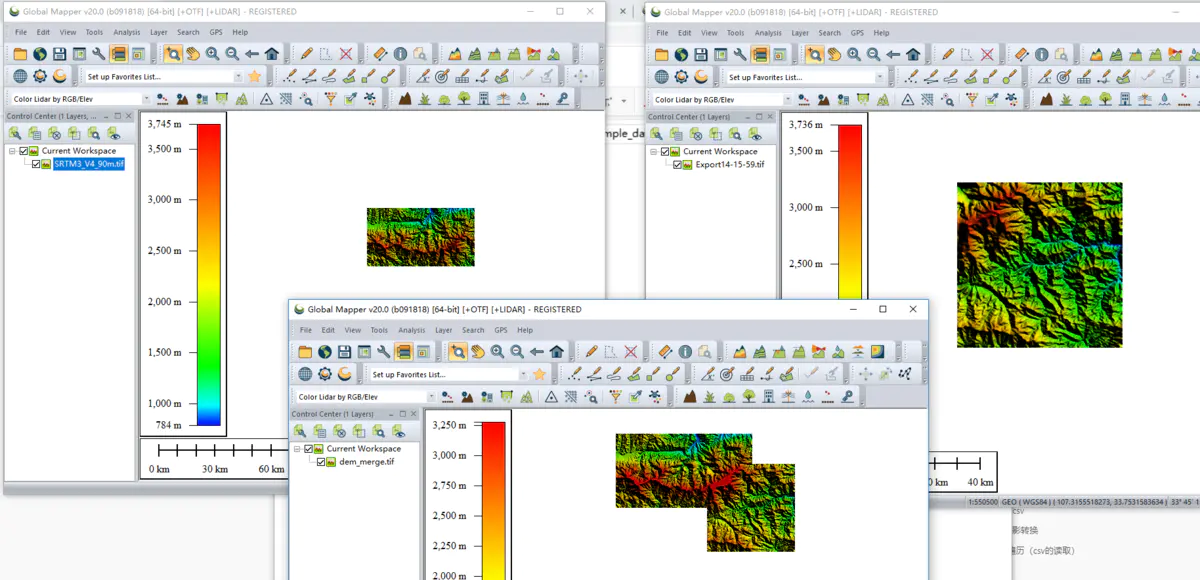Click classify ground icon in Export14 window
The image size is (1200, 580).
1046,98
